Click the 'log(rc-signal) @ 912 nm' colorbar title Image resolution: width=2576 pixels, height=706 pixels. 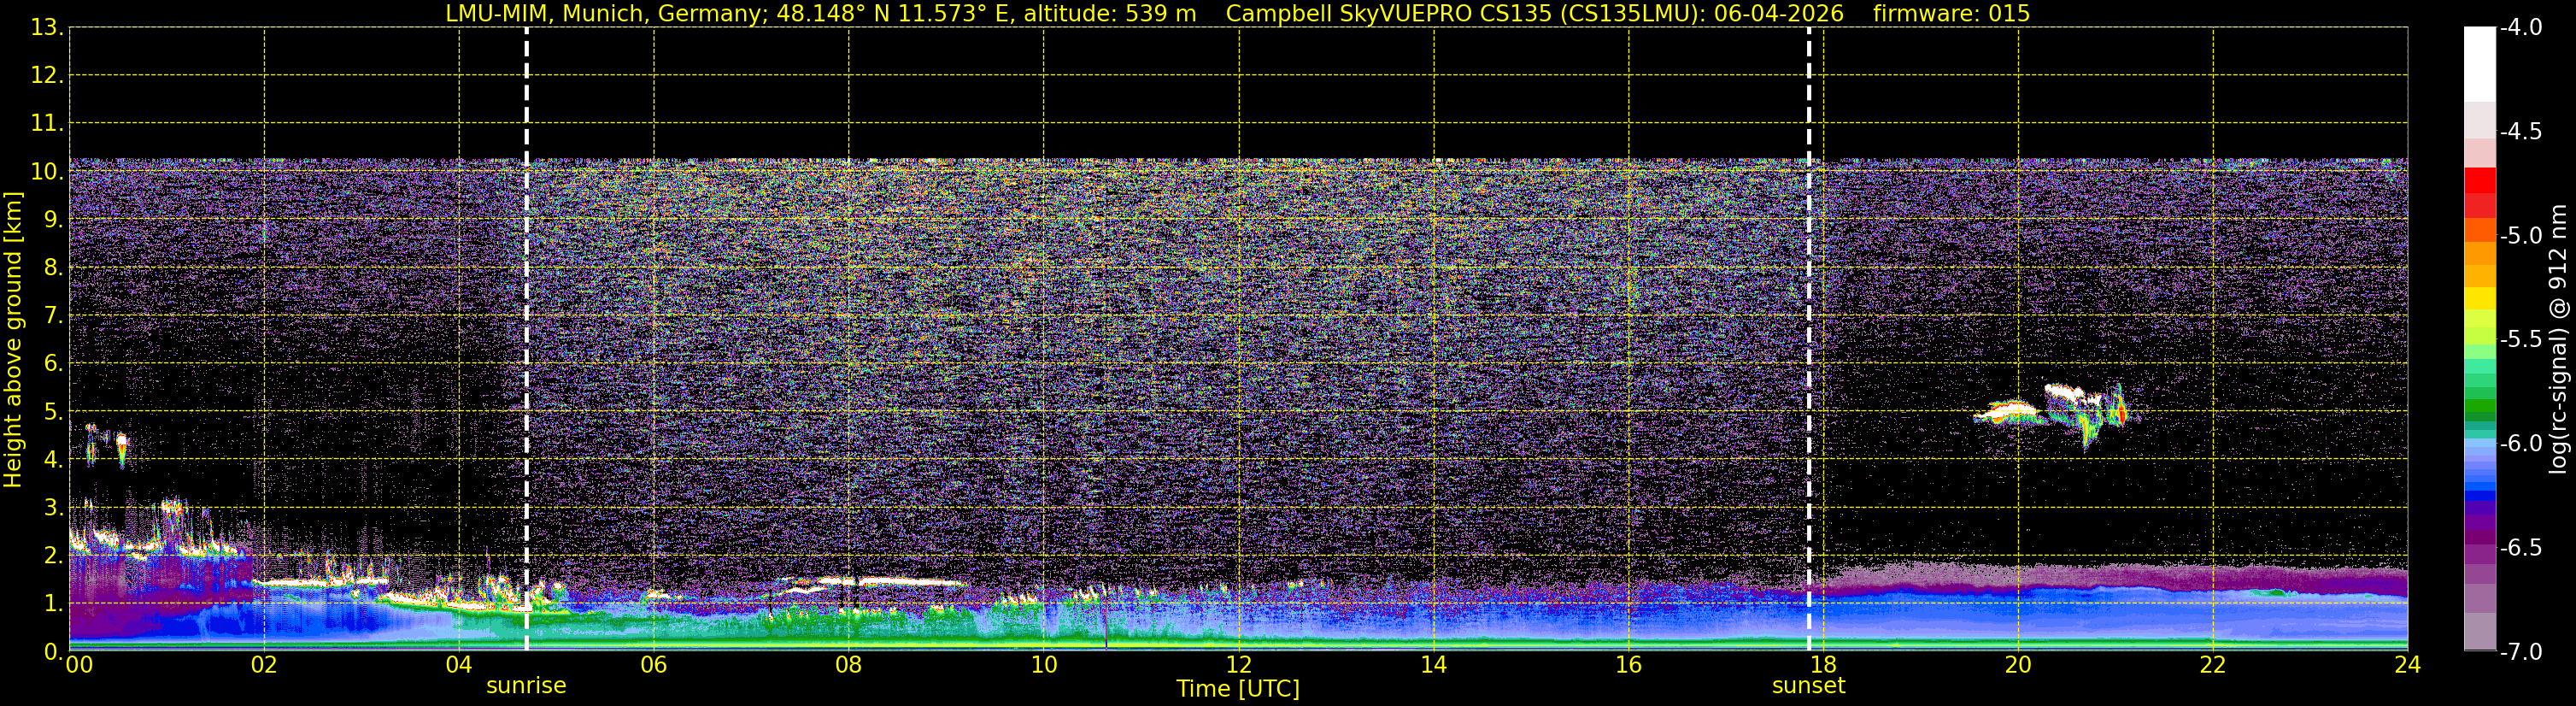pos(2559,339)
